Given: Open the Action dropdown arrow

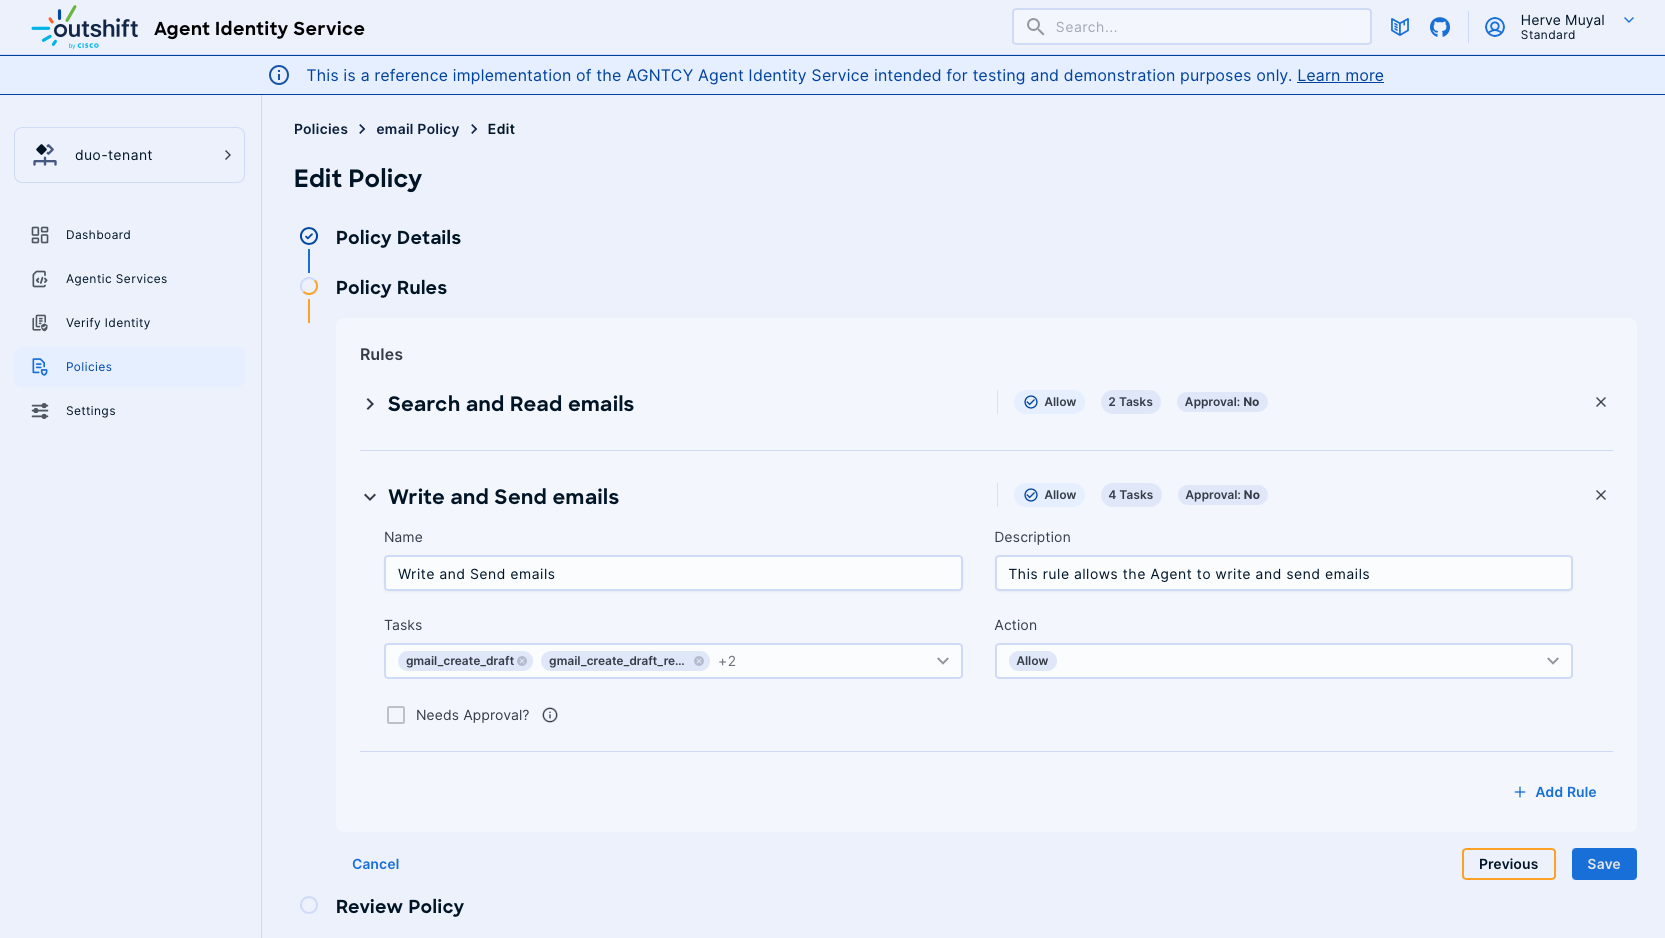Looking at the screenshot, I should coord(1553,661).
